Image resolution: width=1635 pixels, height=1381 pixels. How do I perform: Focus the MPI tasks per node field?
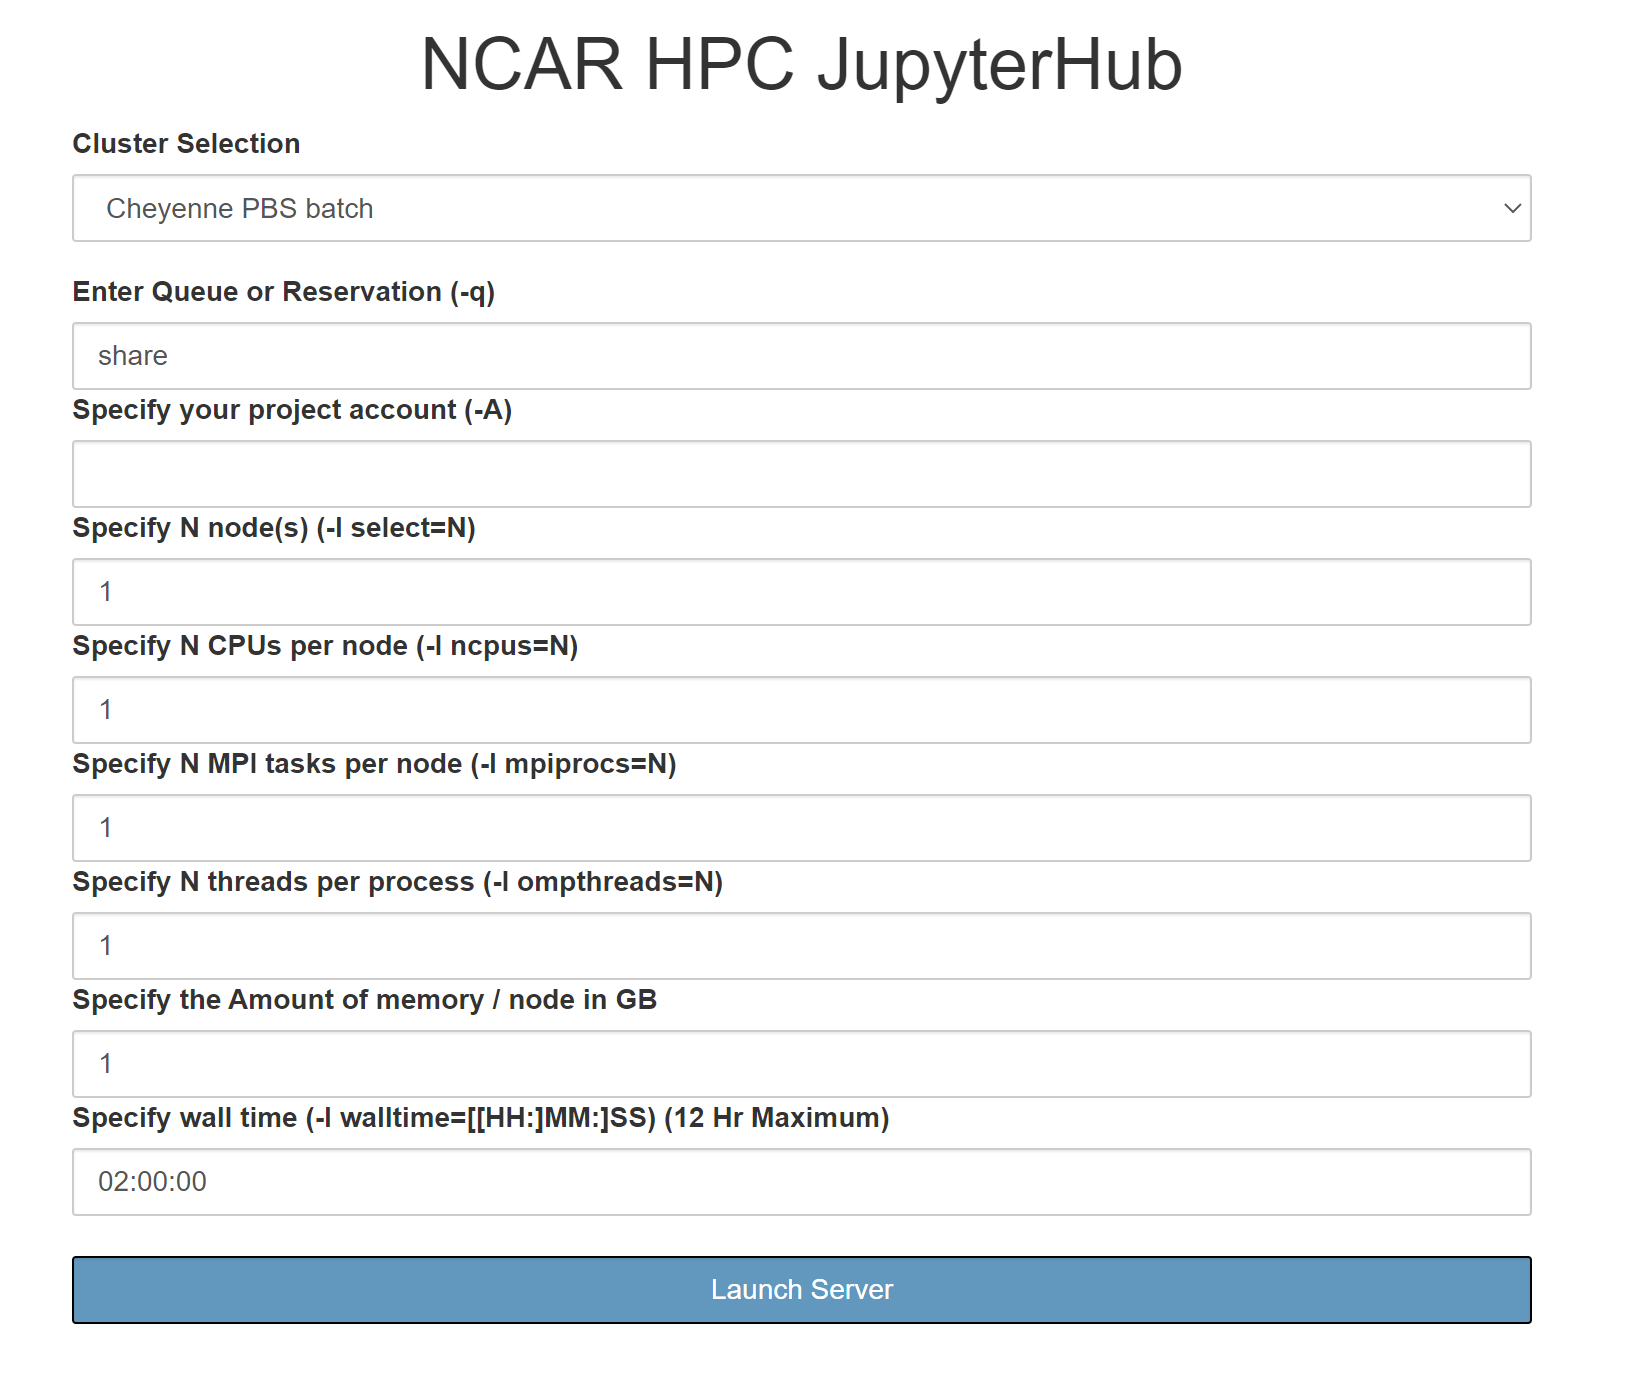(x=800, y=828)
